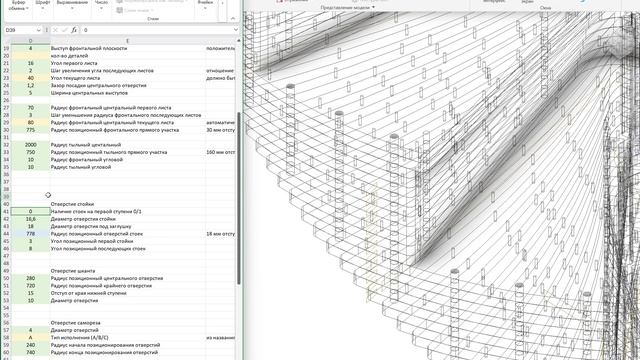This screenshot has height=360, width=640.
Task: Select cell with value 1,2 in row 24
Action: click(x=30, y=85)
